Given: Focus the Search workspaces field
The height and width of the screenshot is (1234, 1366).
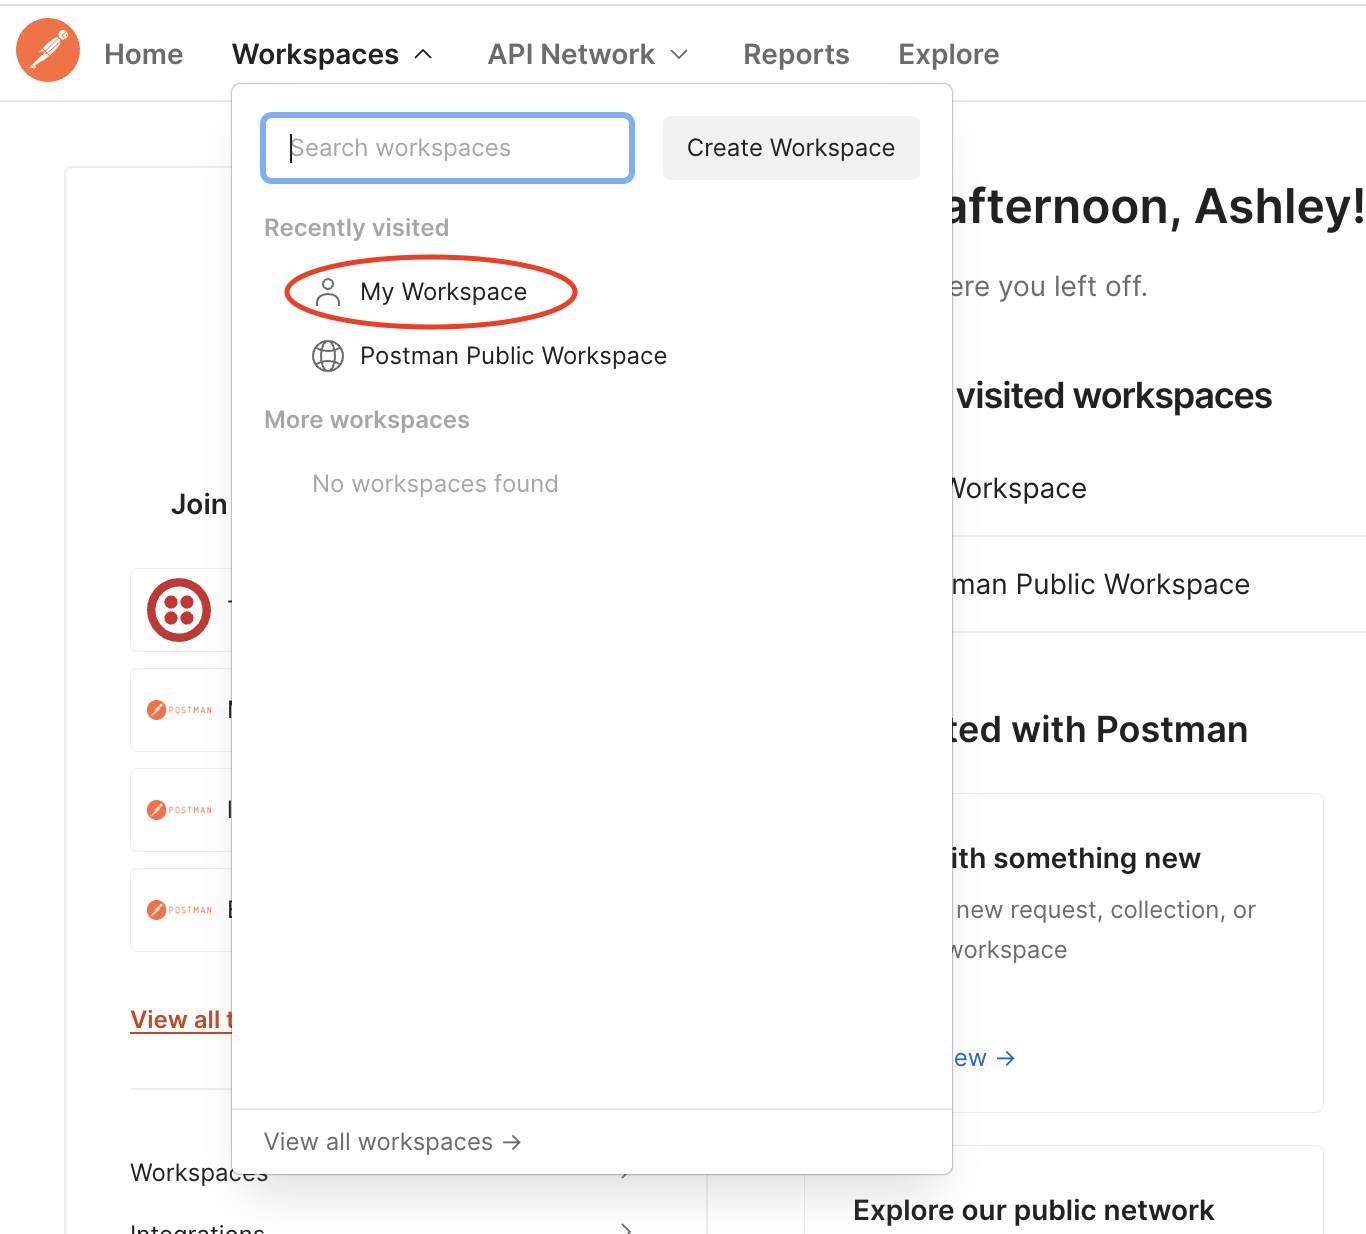Looking at the screenshot, I should (x=448, y=148).
